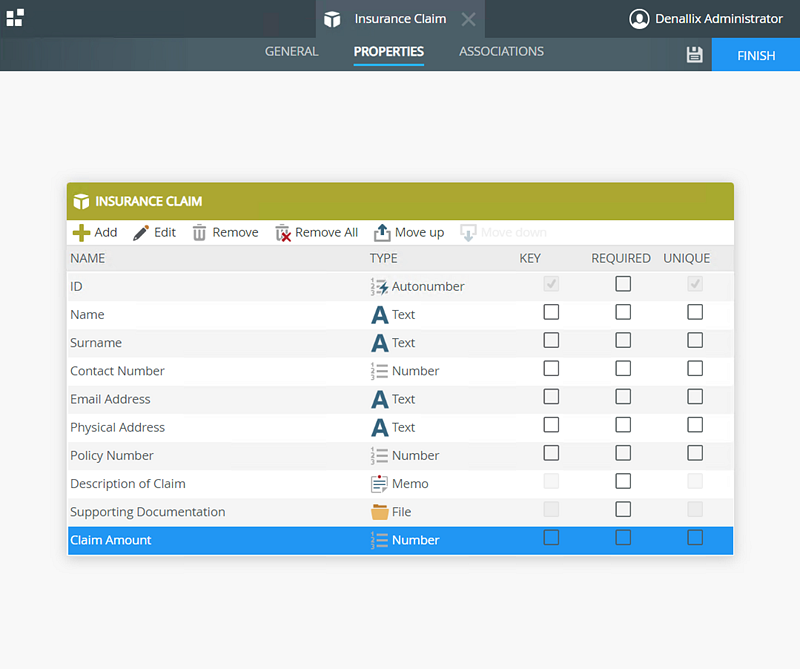Image resolution: width=800 pixels, height=669 pixels.
Task: Switch to the General tab
Action: tap(291, 52)
